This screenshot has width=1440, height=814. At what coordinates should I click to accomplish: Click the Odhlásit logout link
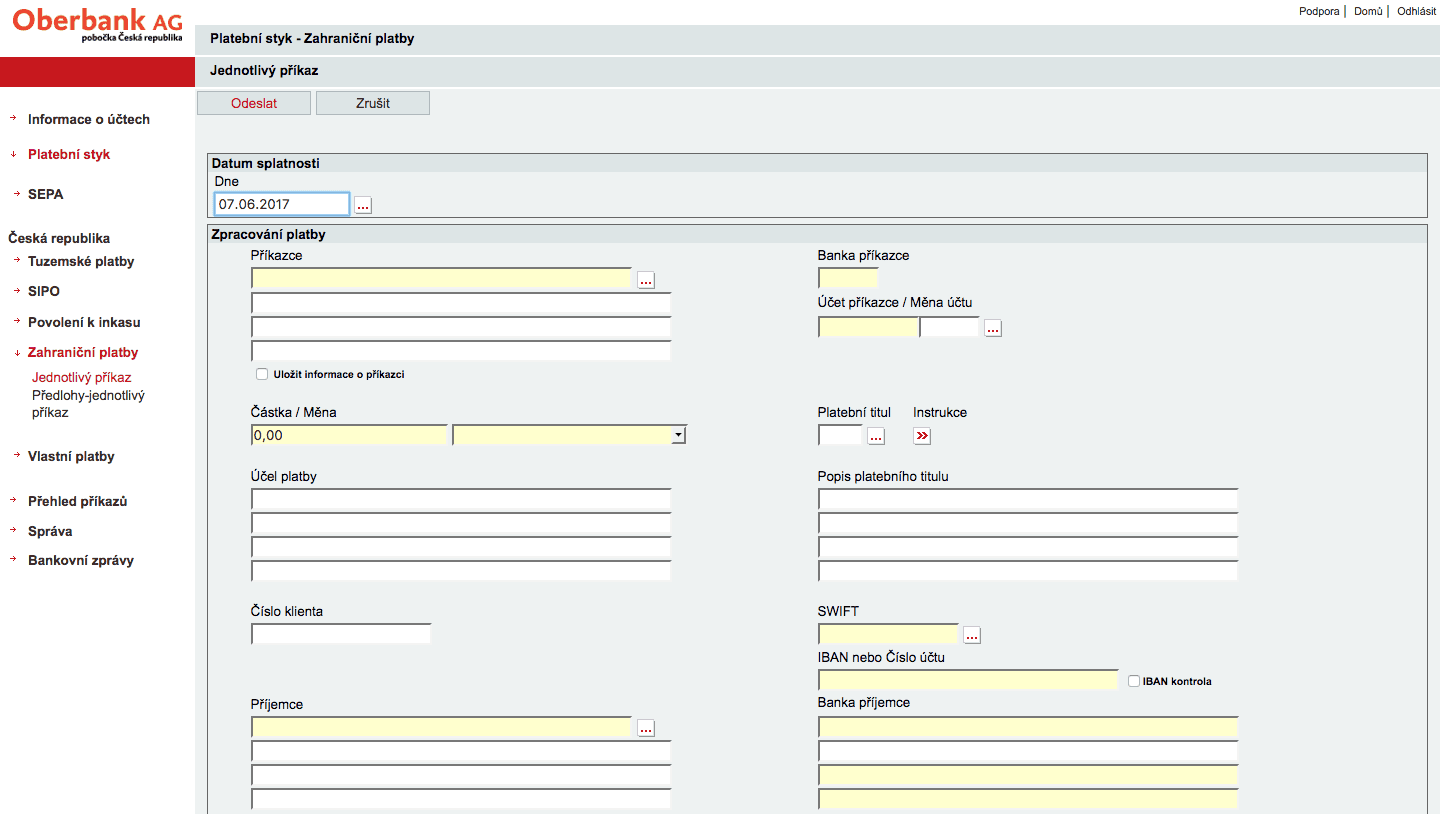point(1417,11)
